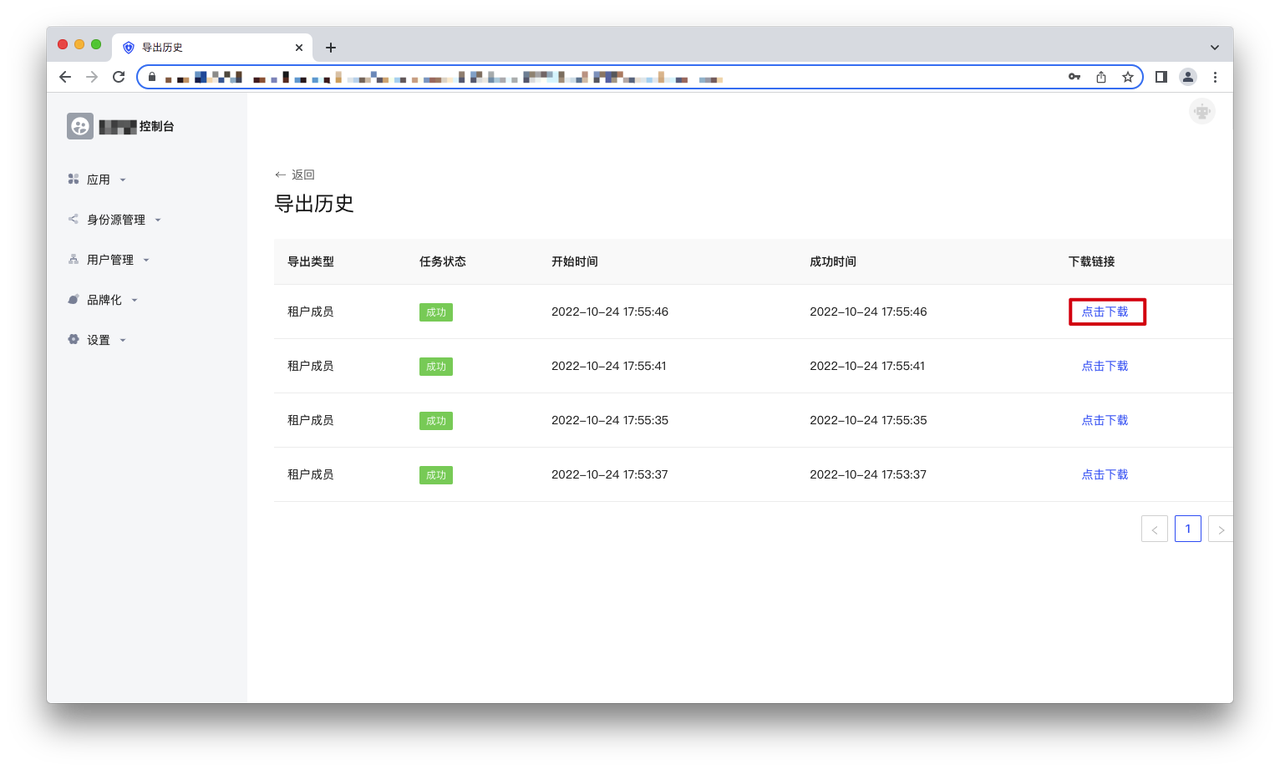
Task: Open the browser side panel icon
Action: coord(1161,77)
